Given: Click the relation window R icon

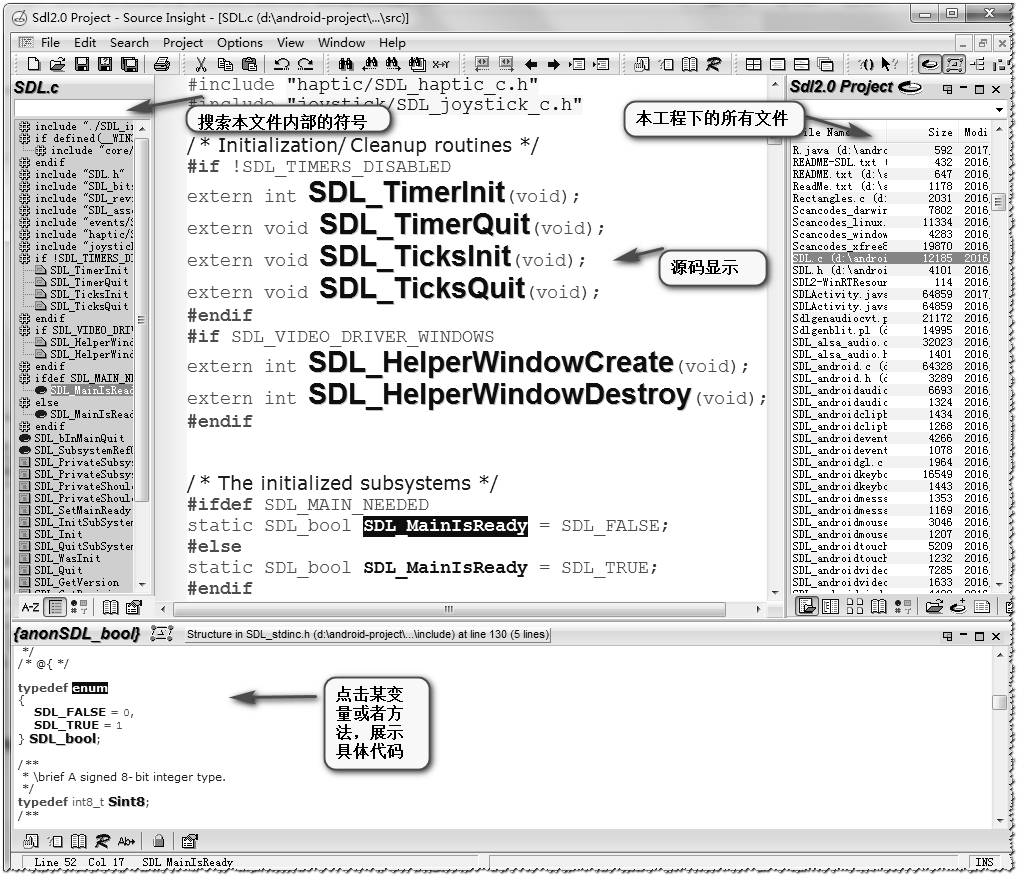Looking at the screenshot, I should click(x=714, y=64).
